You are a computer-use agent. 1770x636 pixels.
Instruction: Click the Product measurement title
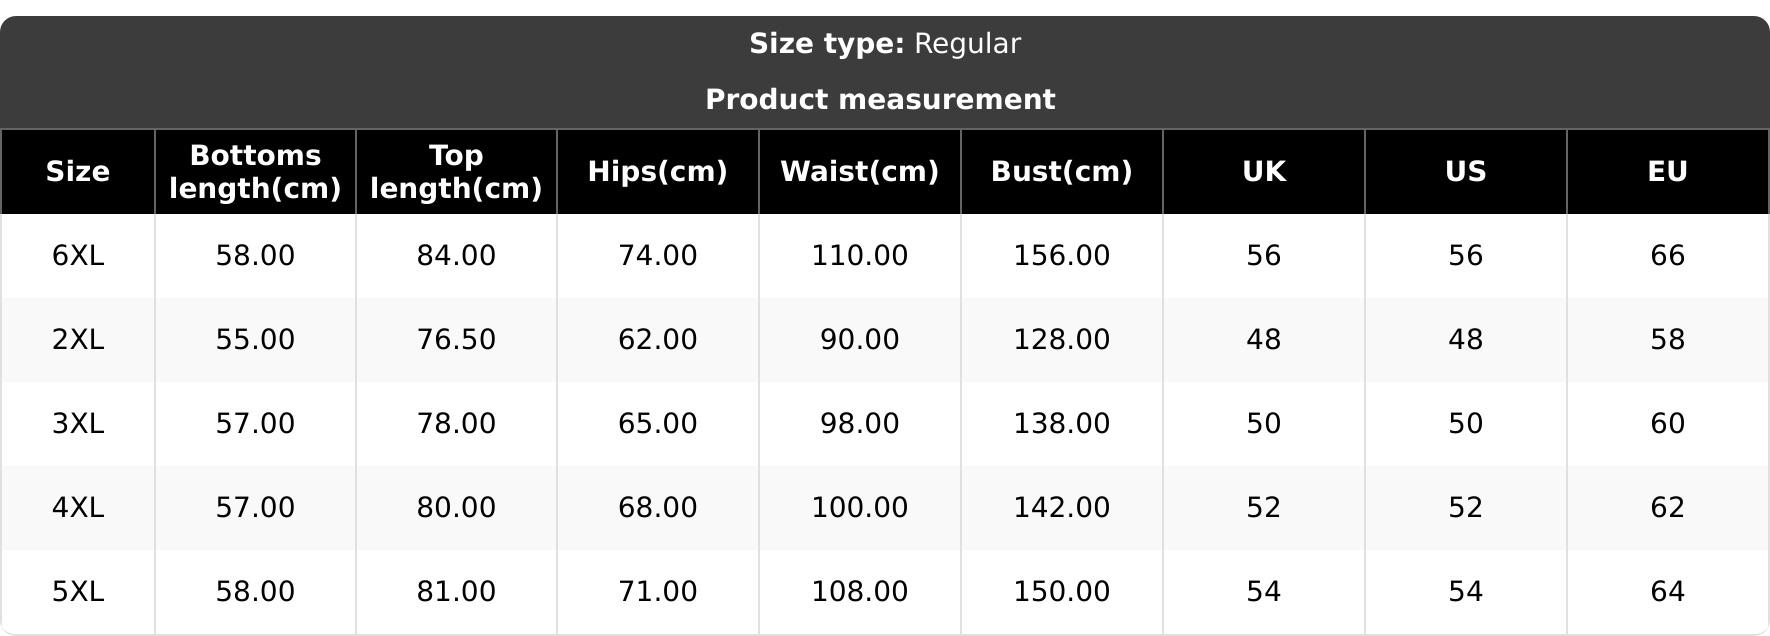point(880,100)
